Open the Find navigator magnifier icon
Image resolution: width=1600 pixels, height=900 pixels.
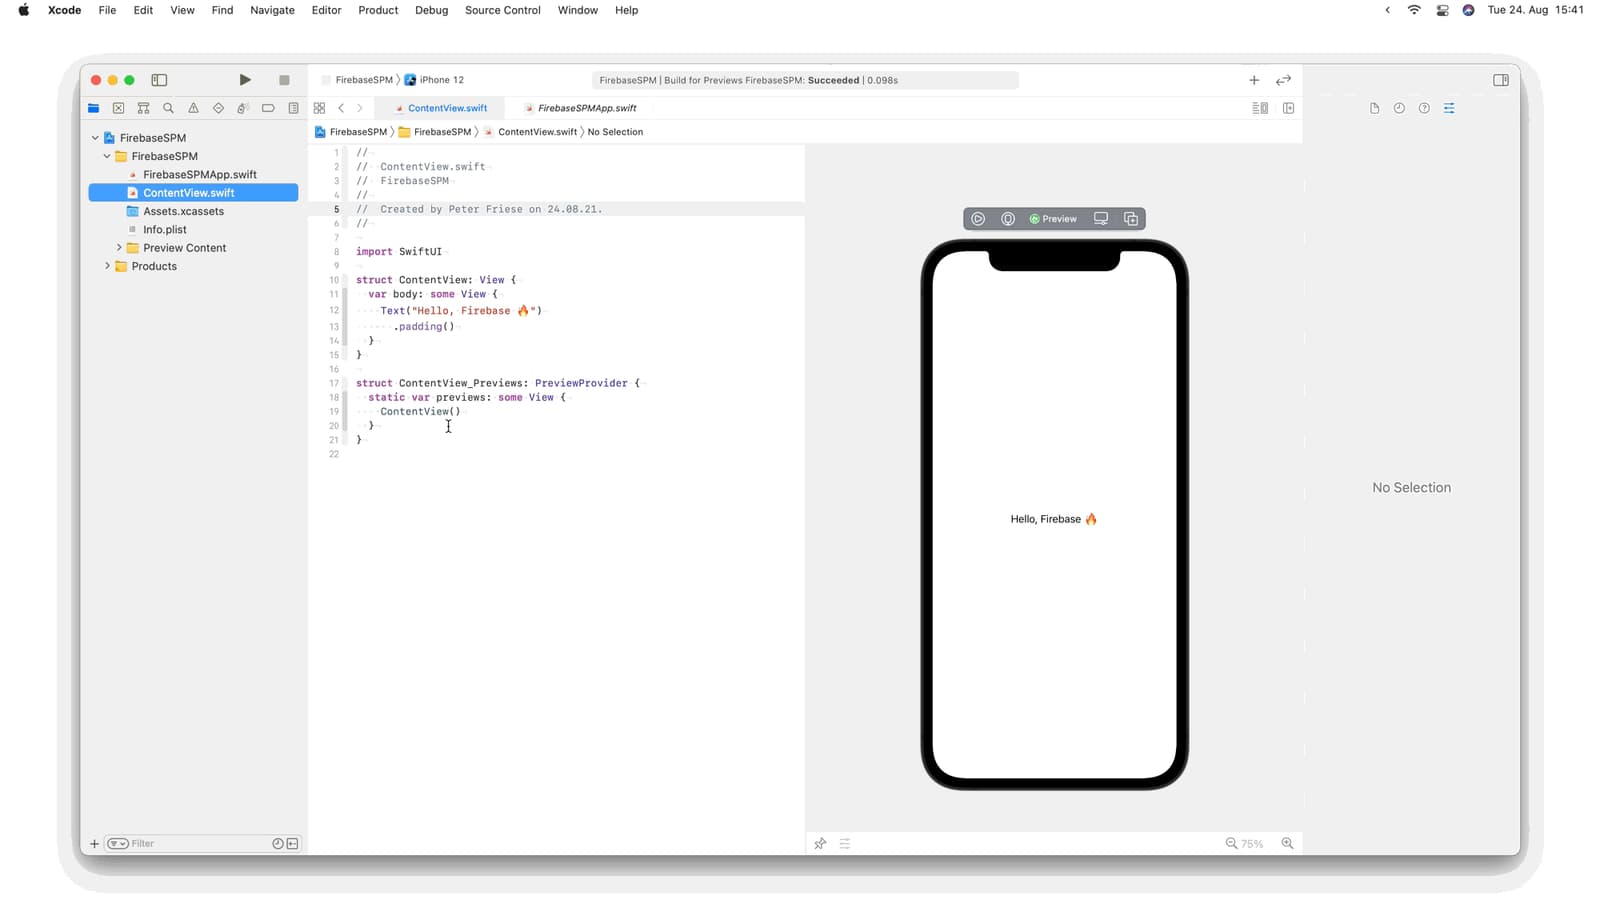[x=168, y=108]
